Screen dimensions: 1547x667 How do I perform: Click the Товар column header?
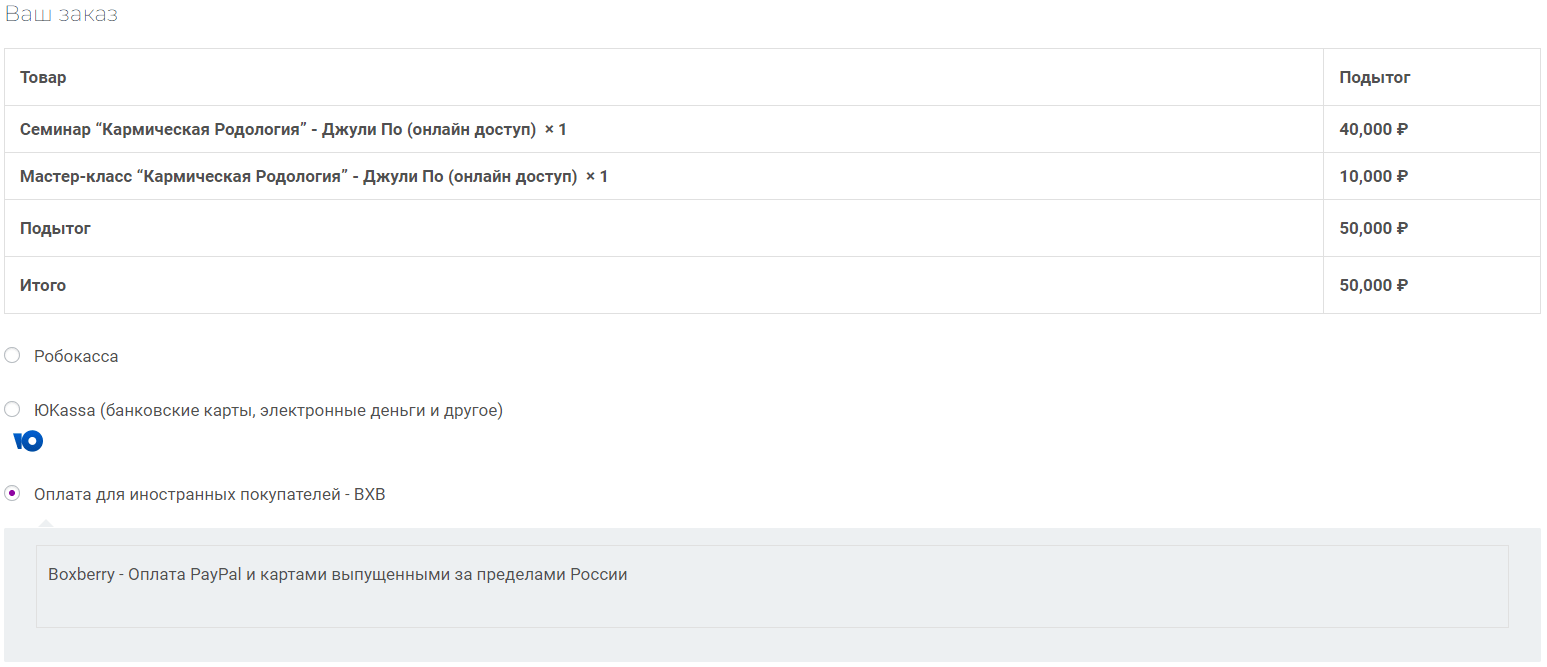point(43,77)
